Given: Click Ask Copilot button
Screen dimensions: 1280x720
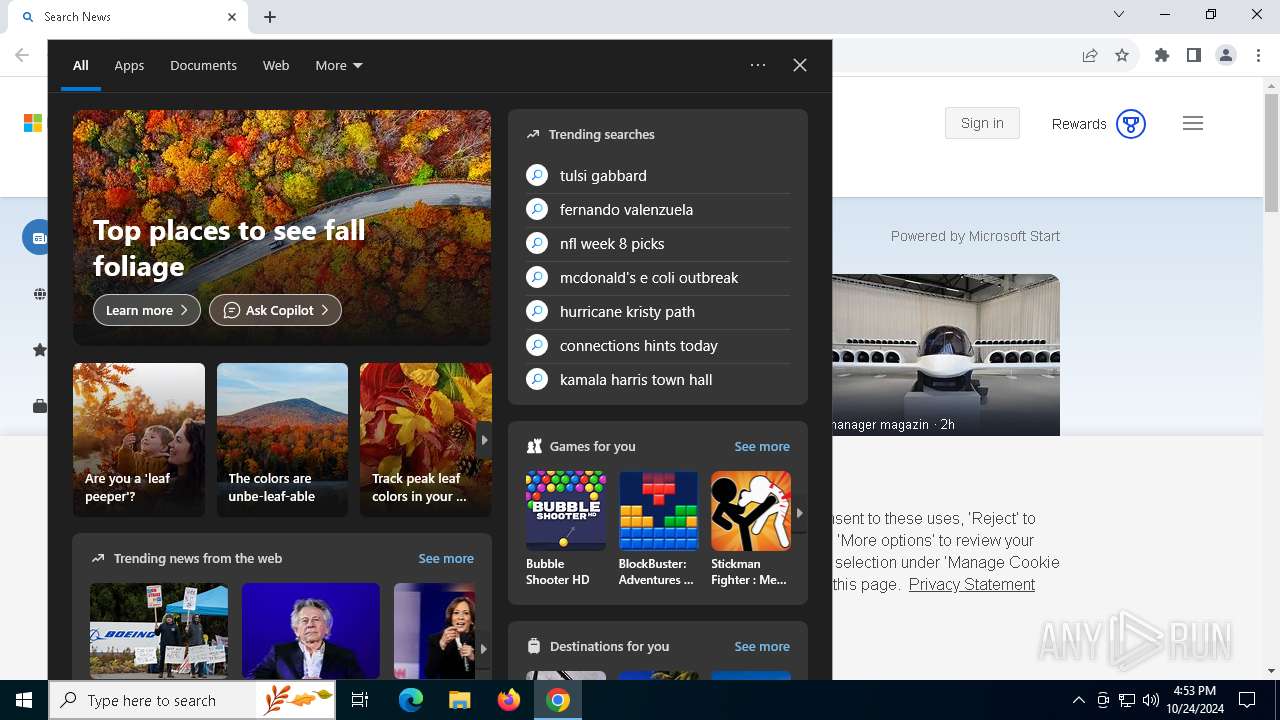Looking at the screenshot, I should [x=275, y=310].
